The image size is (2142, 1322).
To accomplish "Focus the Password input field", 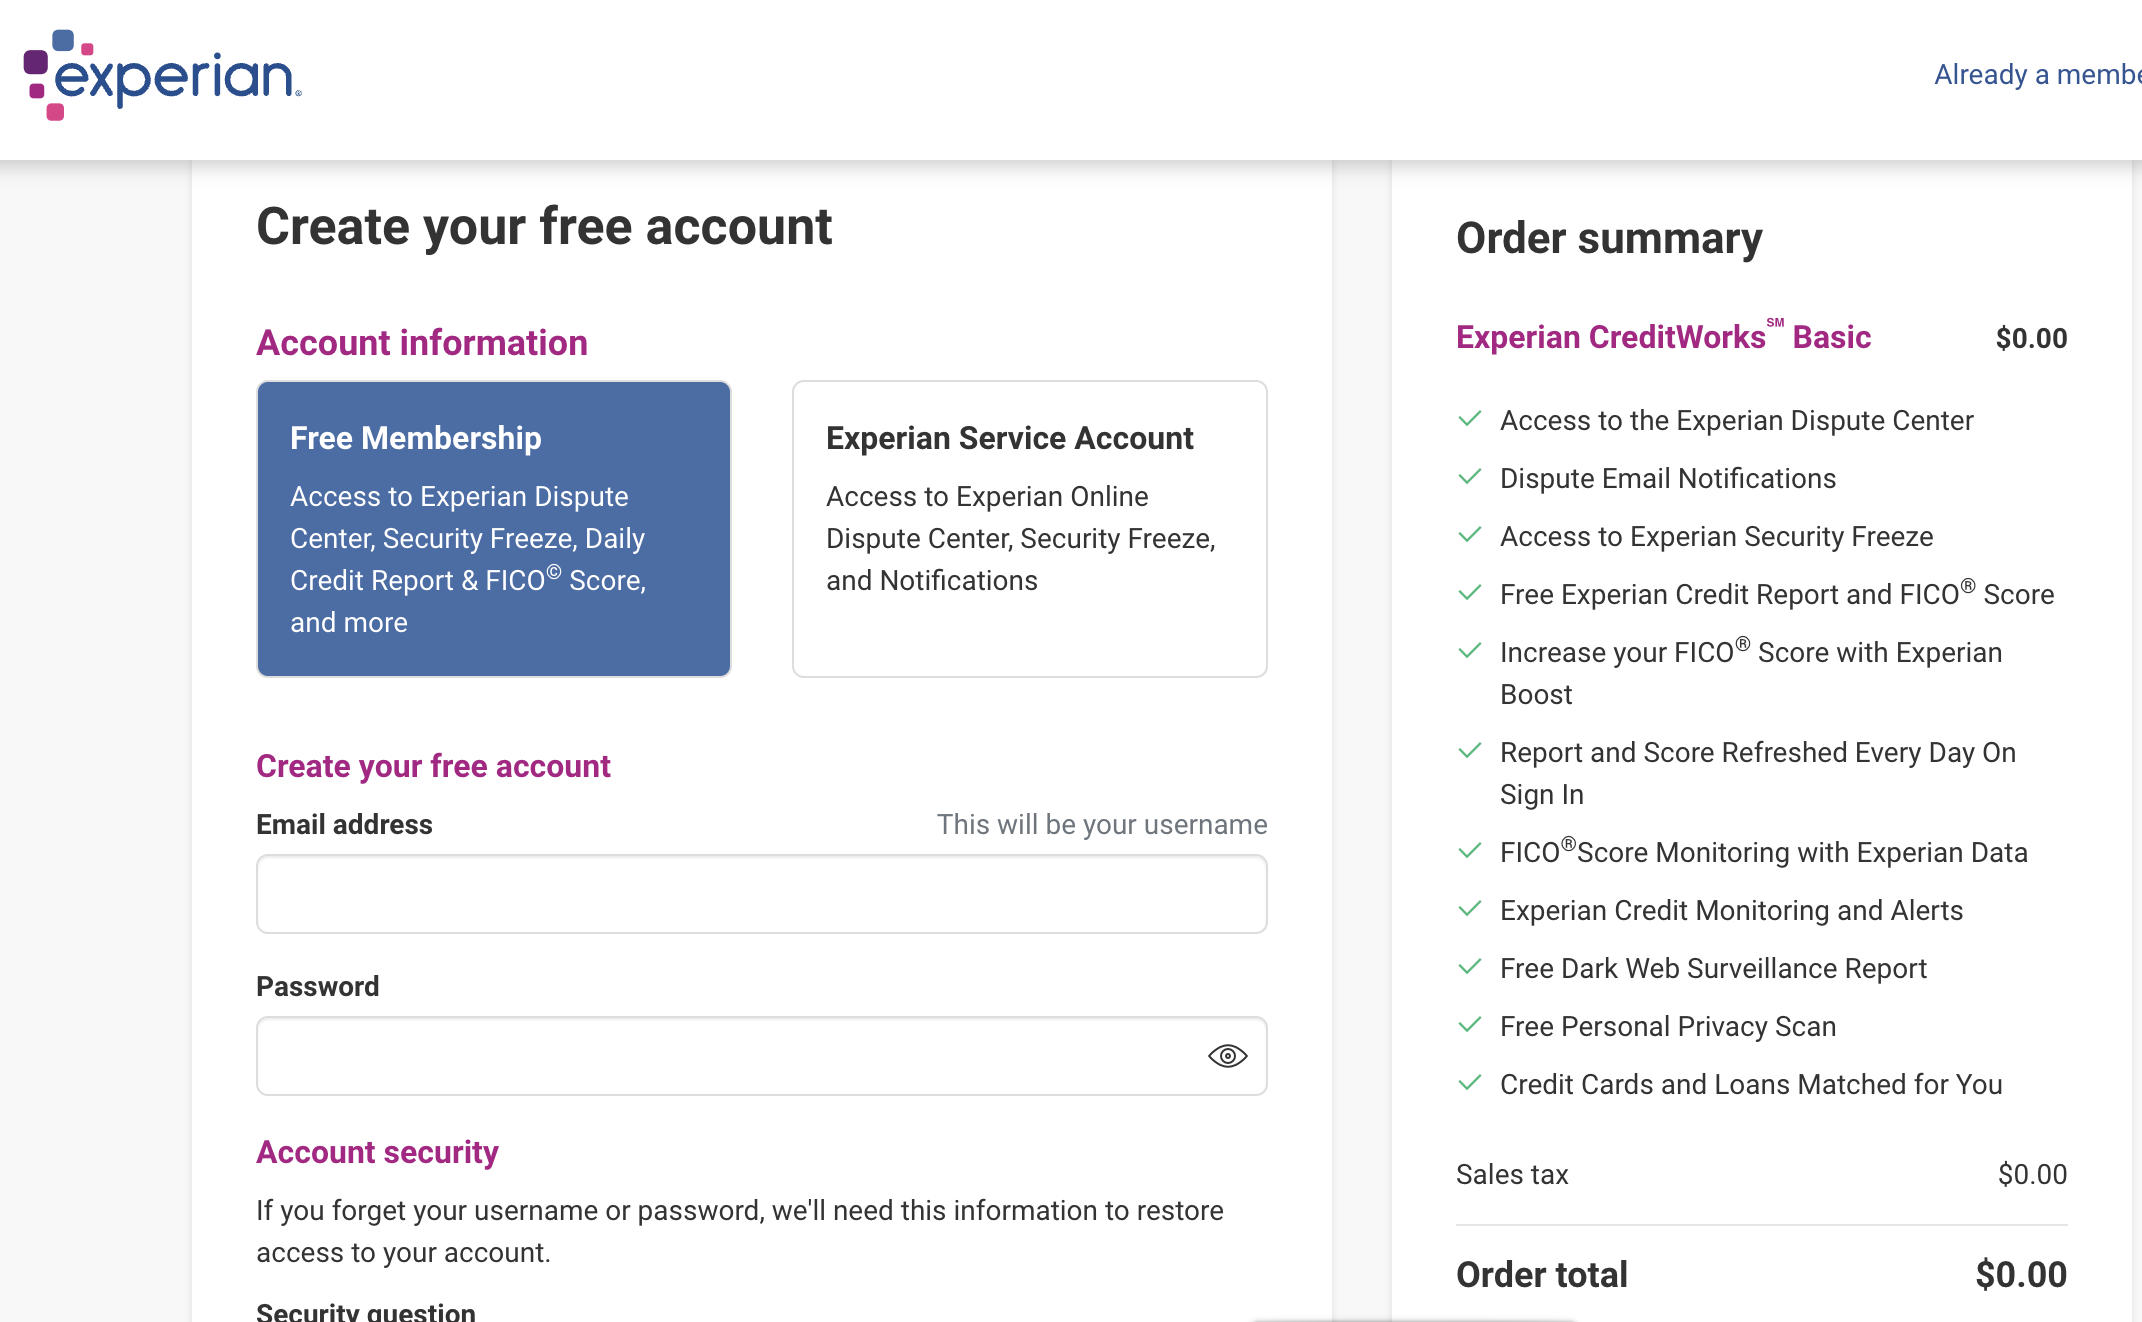I will pos(730,1056).
